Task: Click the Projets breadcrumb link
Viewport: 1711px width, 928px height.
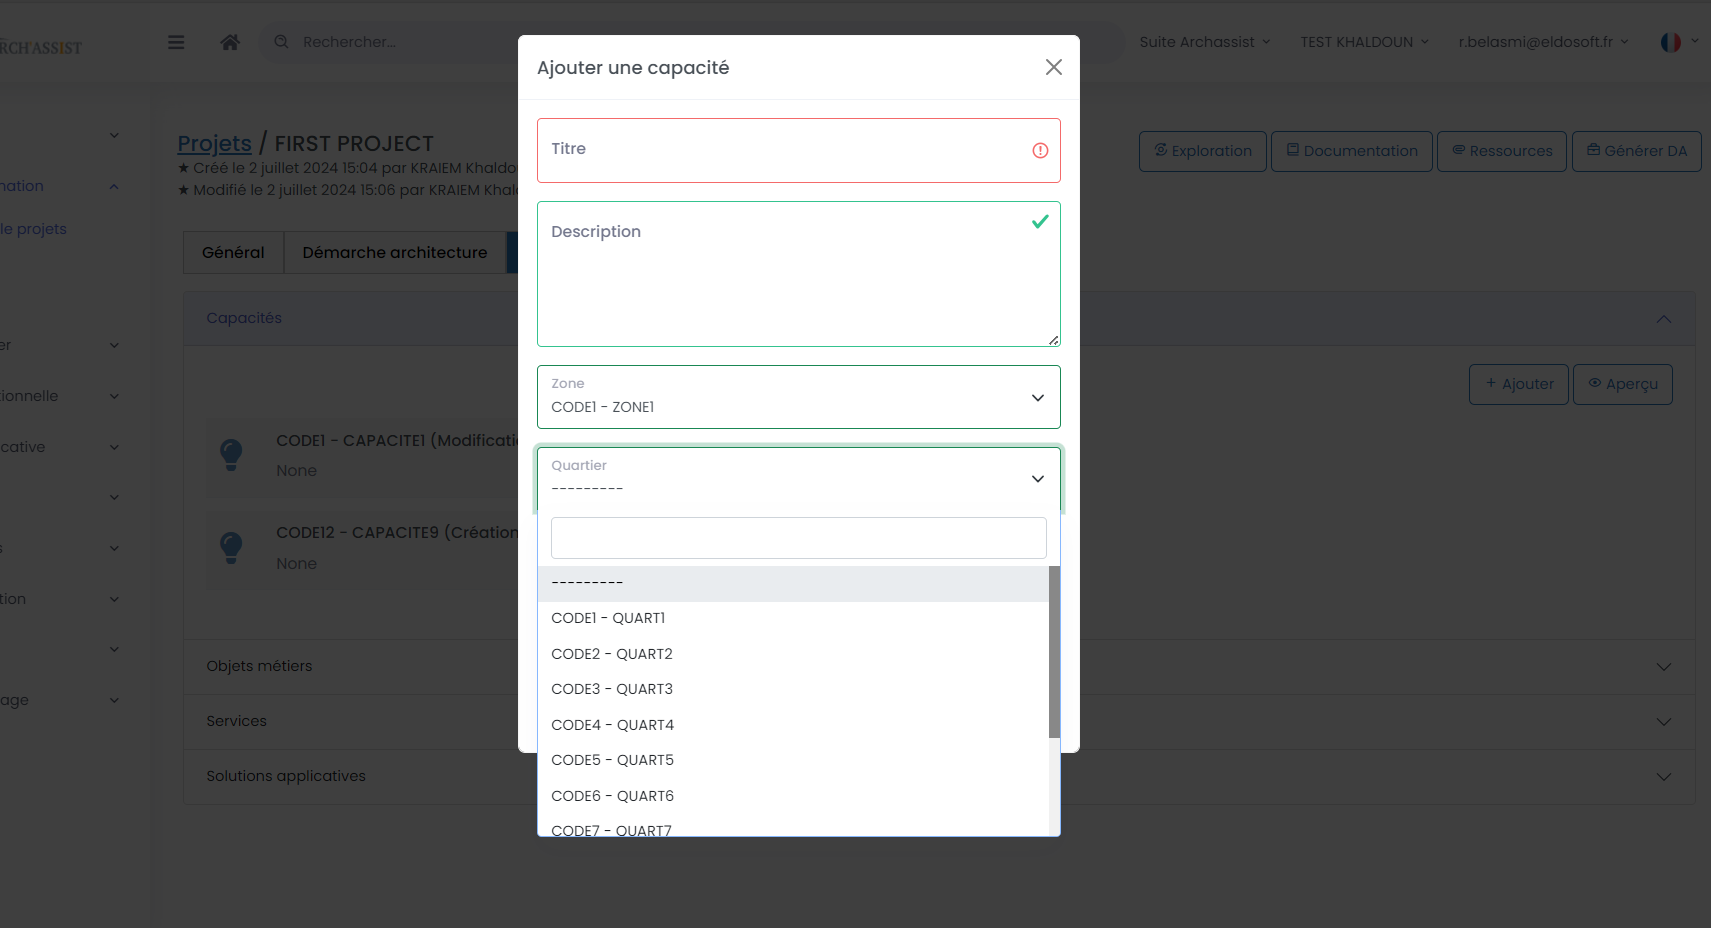Action: coord(214,144)
